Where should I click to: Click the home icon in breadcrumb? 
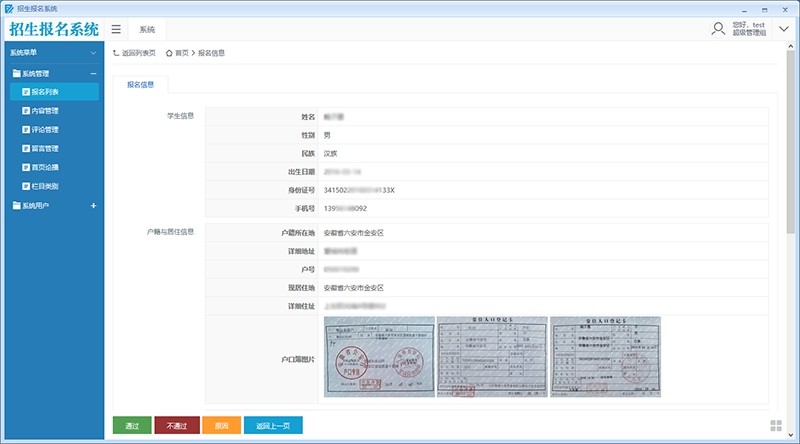pos(169,53)
